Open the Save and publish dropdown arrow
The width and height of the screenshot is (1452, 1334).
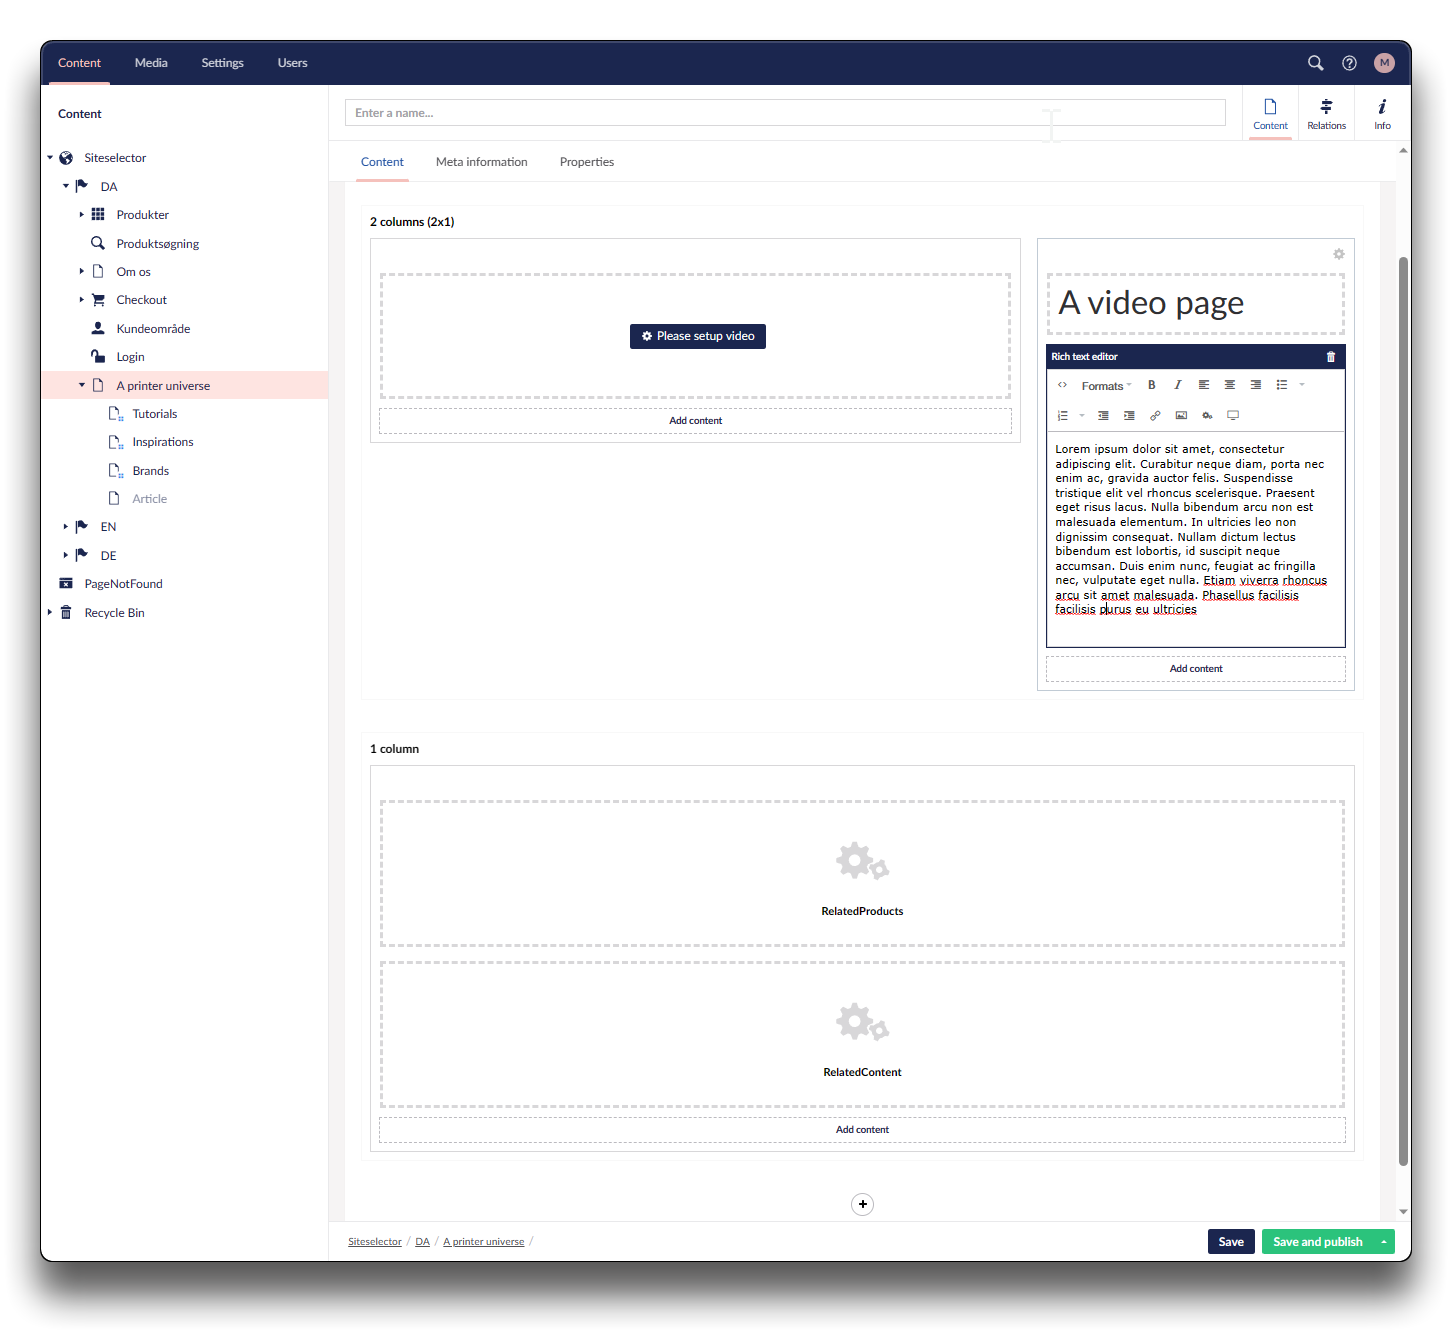pyautogui.click(x=1384, y=1242)
